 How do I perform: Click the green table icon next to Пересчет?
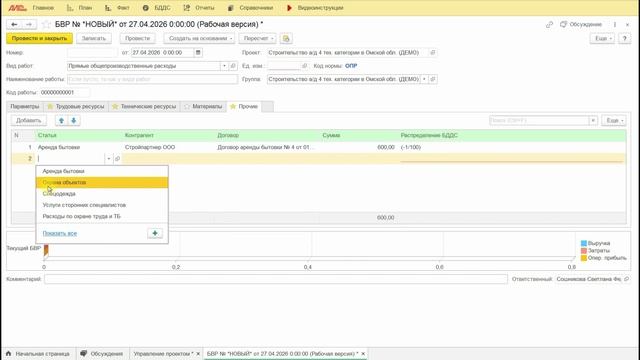coord(286,38)
